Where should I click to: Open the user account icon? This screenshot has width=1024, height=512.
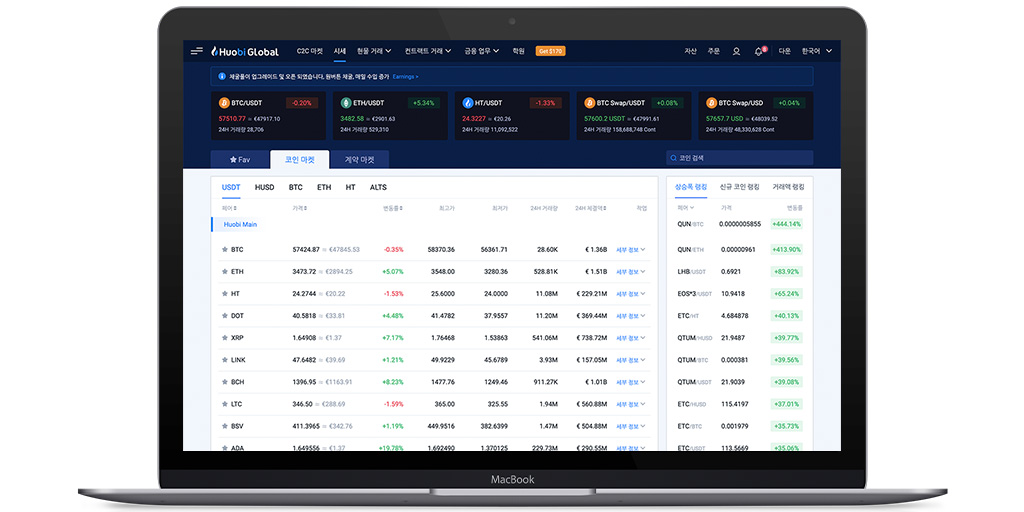[x=736, y=51]
